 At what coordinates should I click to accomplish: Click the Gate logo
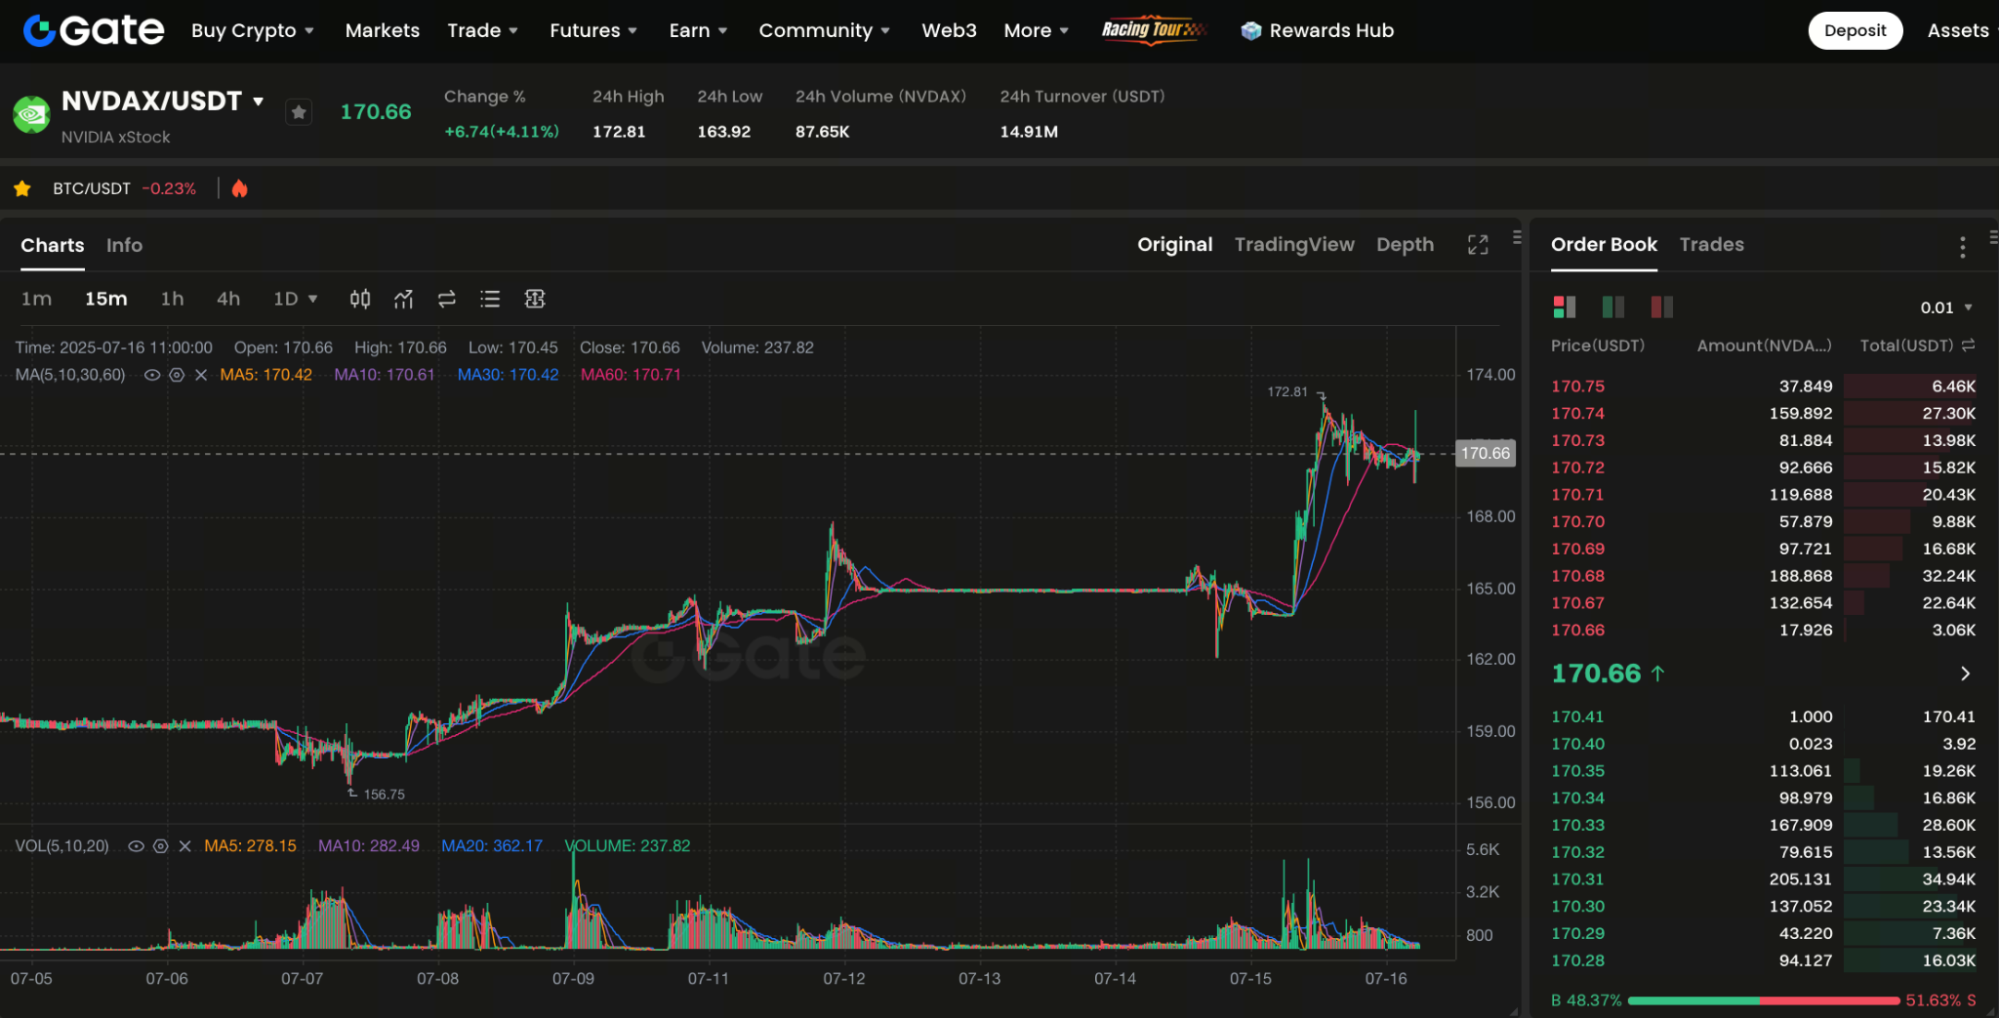93,30
